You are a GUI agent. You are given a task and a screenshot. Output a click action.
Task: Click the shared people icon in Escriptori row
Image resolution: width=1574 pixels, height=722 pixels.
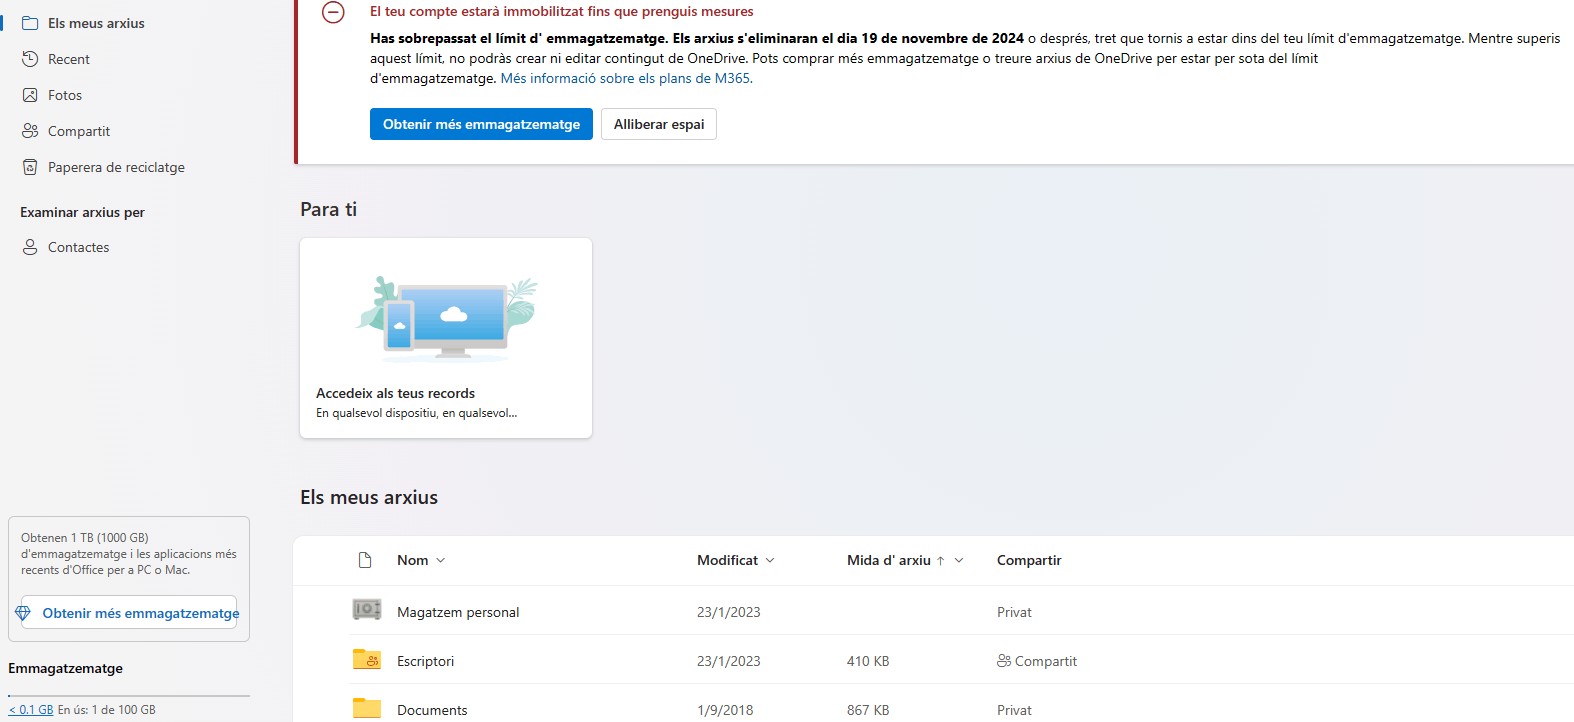click(x=1004, y=661)
